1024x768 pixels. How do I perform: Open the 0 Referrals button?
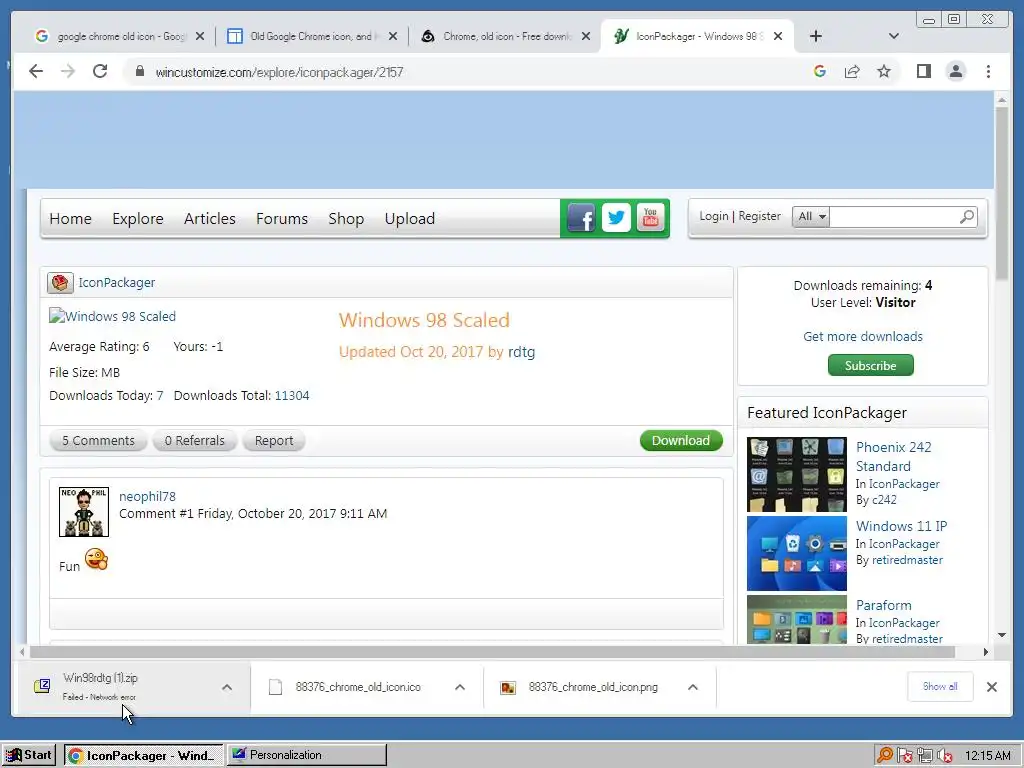[195, 441]
